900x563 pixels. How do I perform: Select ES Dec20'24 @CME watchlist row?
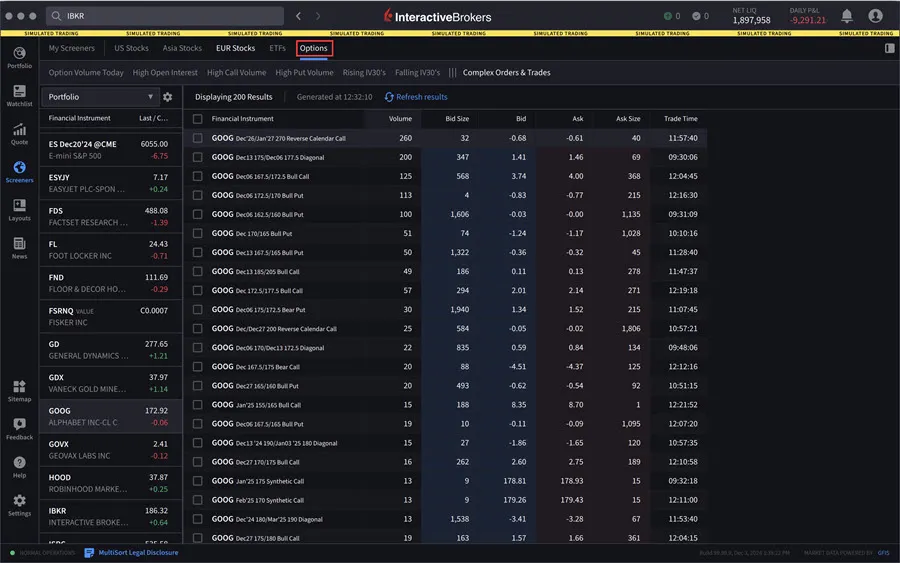point(109,150)
